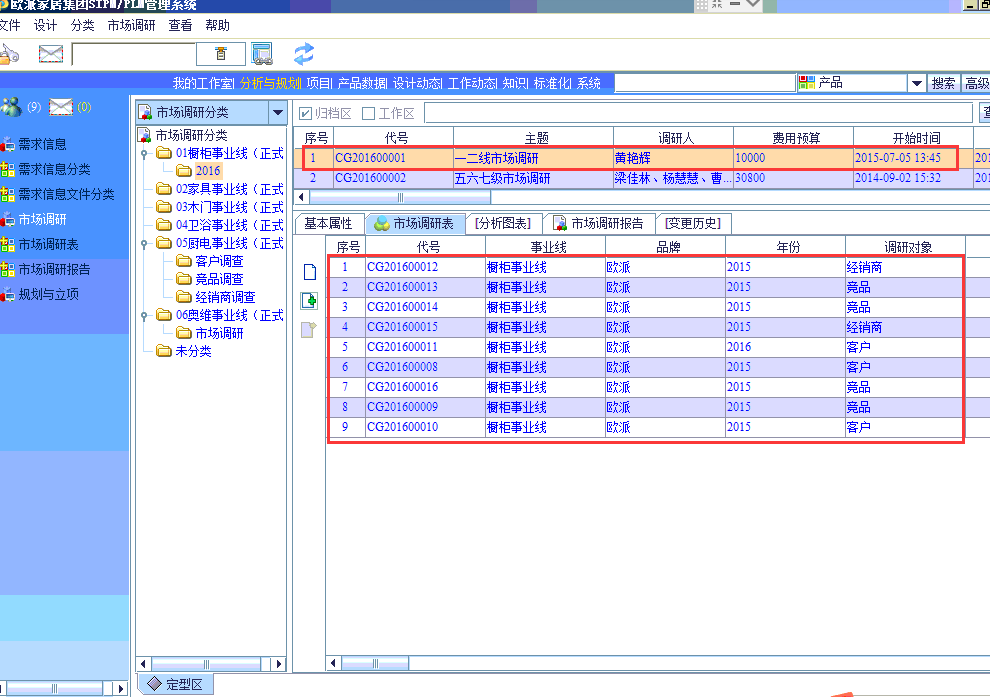Collapse the 05厨电事业线 tree node
The image size is (990, 697).
(x=145, y=243)
